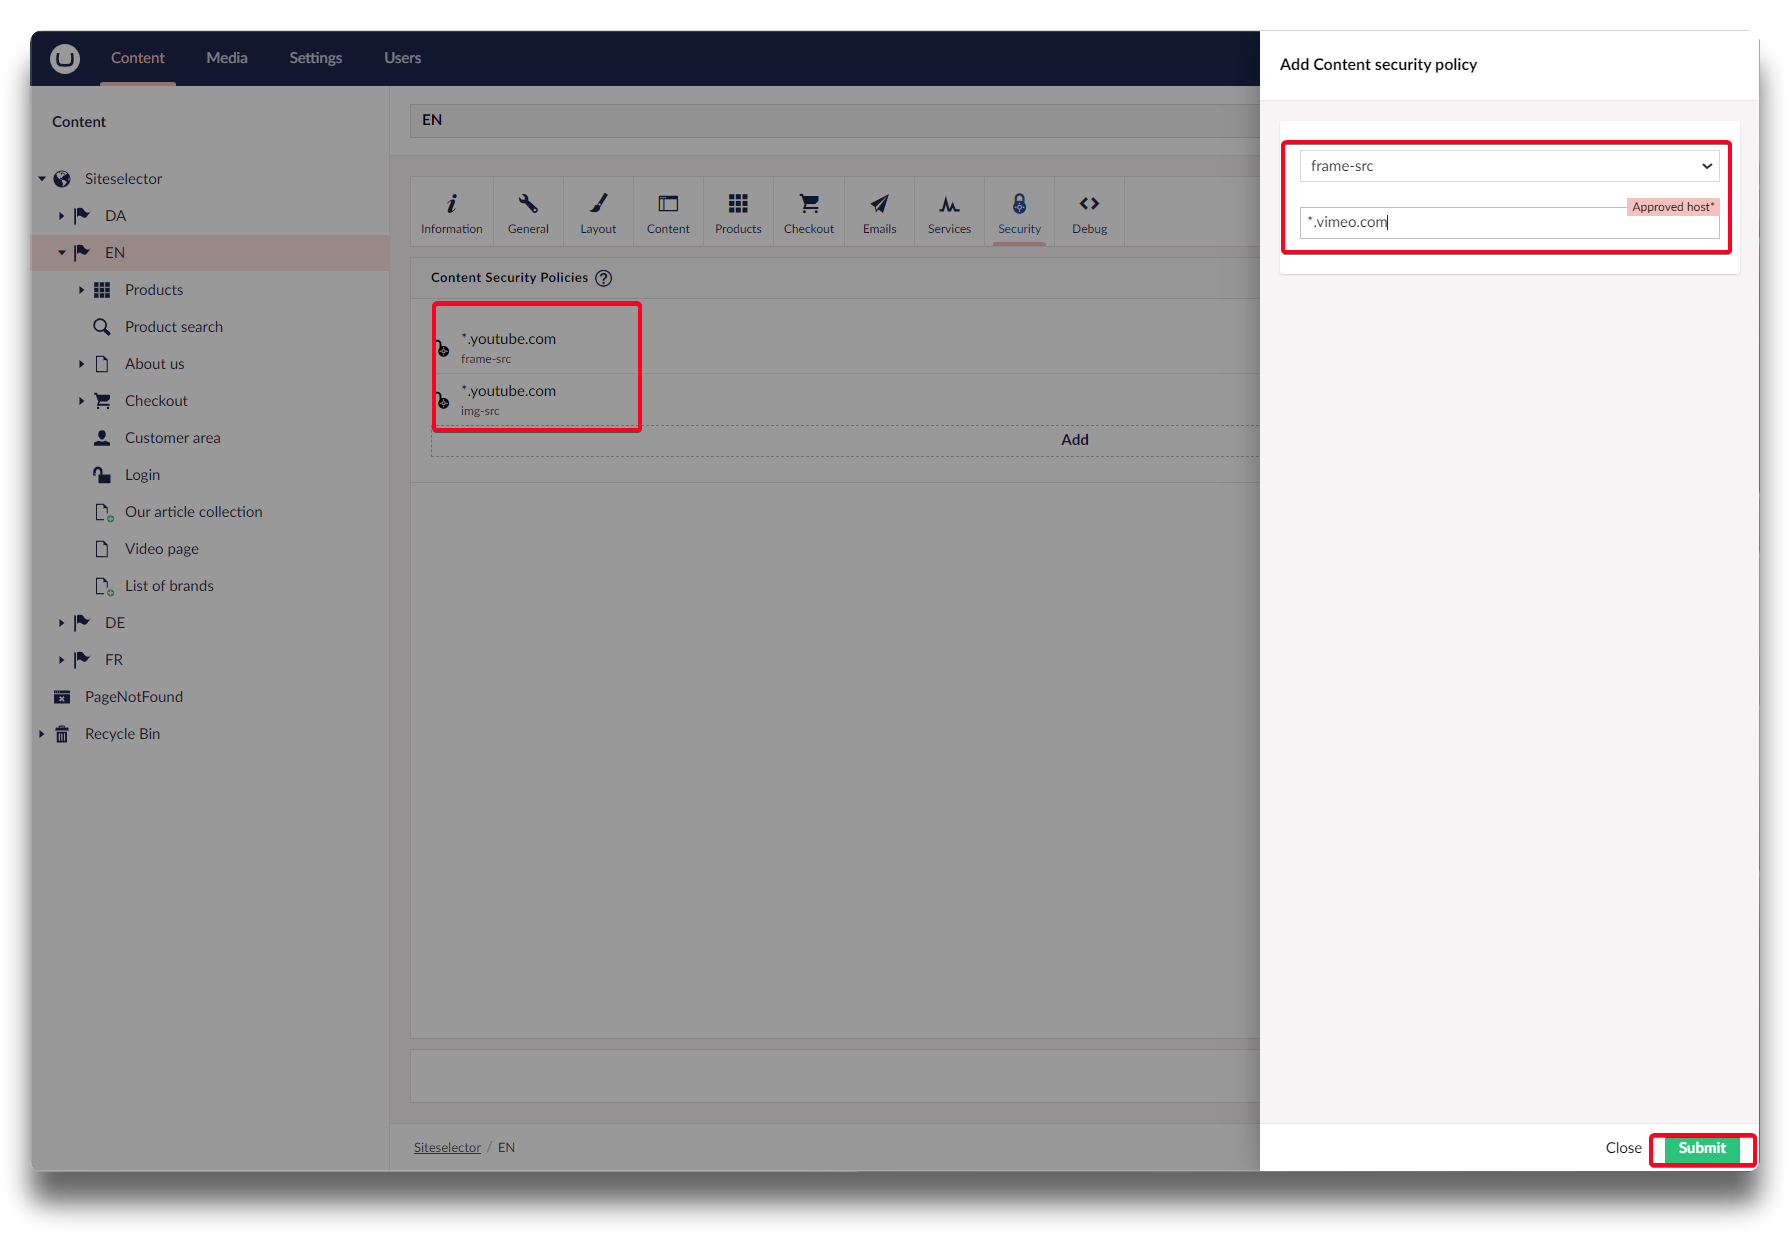Viewport: 1790px width, 1234px height.
Task: Open the frame-src directive dropdown
Action: 1508,166
